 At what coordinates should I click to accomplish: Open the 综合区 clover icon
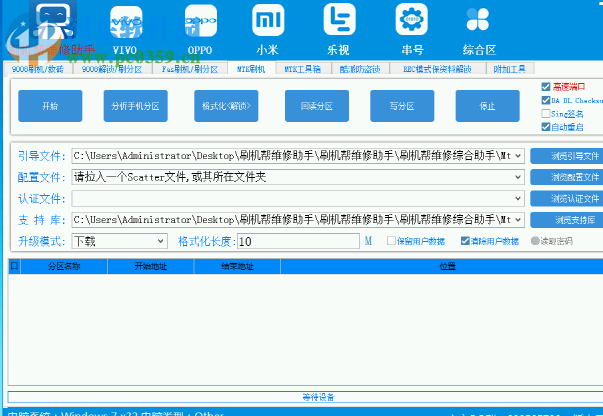click(478, 19)
